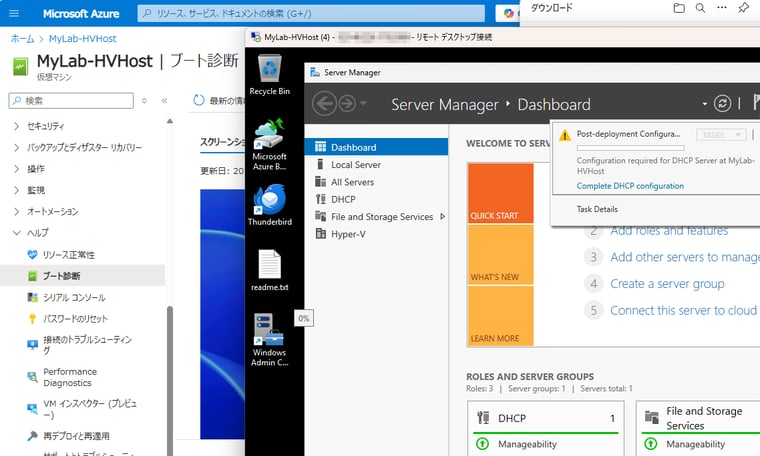This screenshot has height=456, width=760.
Task: Expand the 操作 menu section
Action: coord(17,169)
